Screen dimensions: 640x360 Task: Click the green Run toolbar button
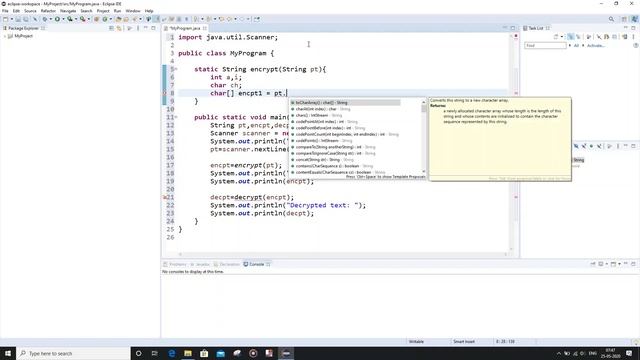(58, 19)
